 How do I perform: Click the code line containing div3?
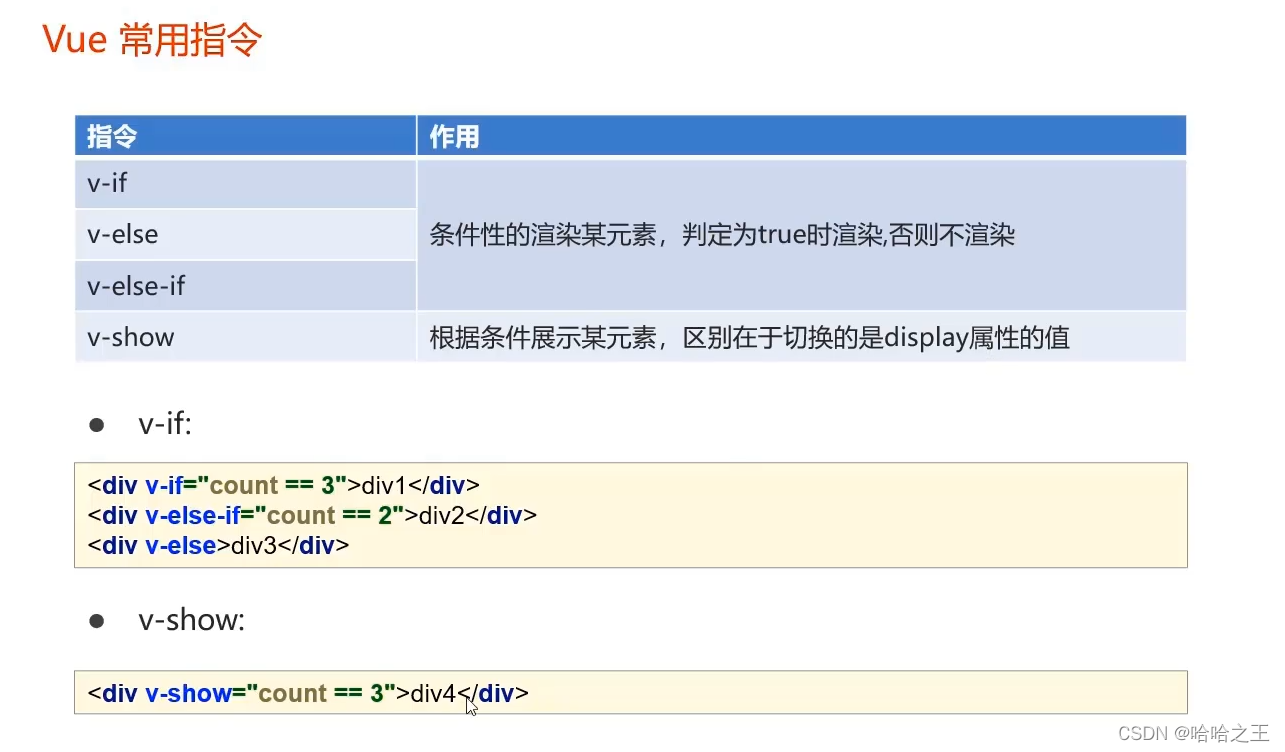point(218,546)
